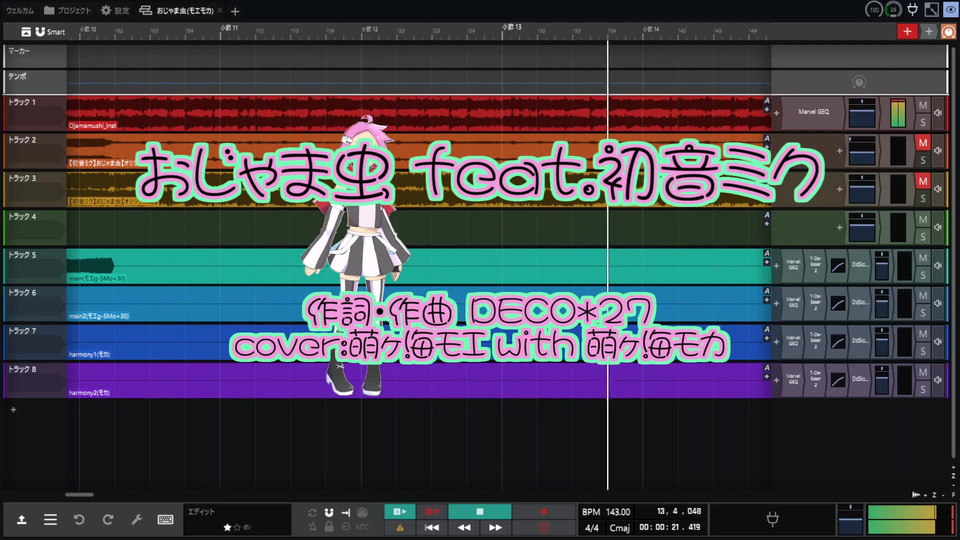Open the keyboard icon in bottom toolbar
This screenshot has width=960, height=540.
click(165, 520)
